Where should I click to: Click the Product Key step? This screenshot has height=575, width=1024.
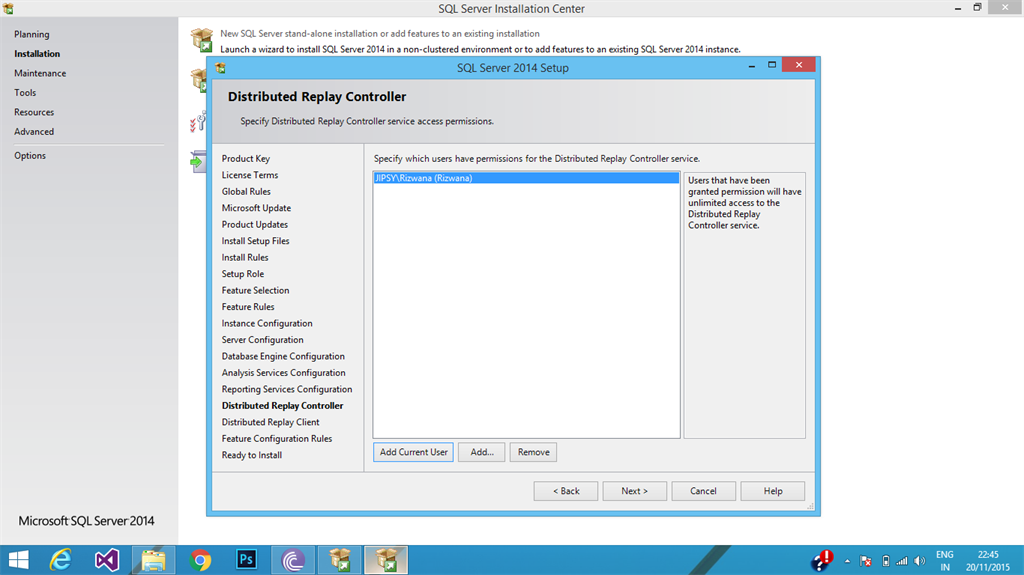click(x=246, y=159)
